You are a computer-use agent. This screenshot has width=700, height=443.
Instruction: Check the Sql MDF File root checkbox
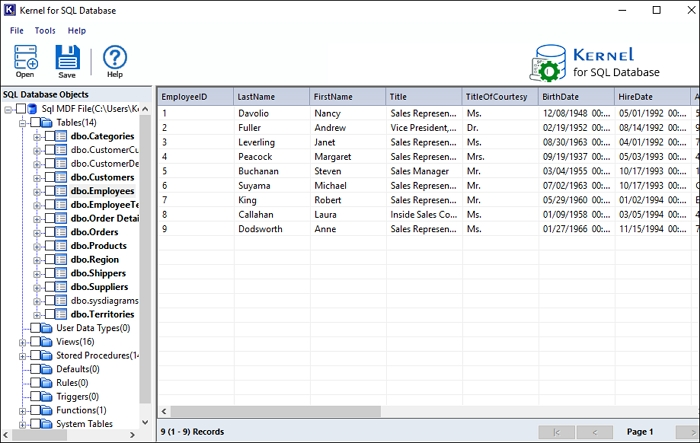21,109
